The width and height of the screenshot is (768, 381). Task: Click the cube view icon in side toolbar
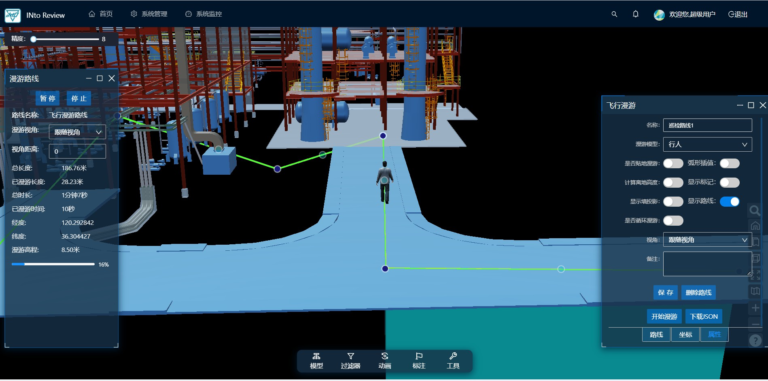click(755, 258)
